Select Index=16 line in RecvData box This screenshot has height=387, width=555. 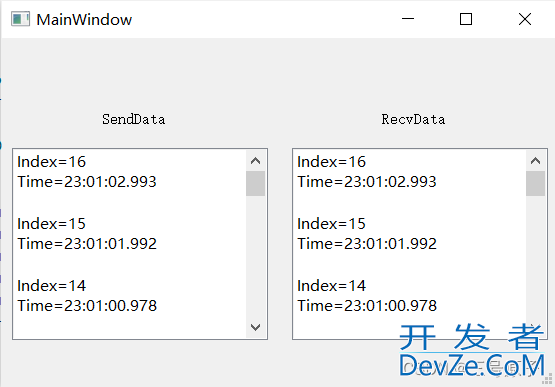[x=332, y=162]
